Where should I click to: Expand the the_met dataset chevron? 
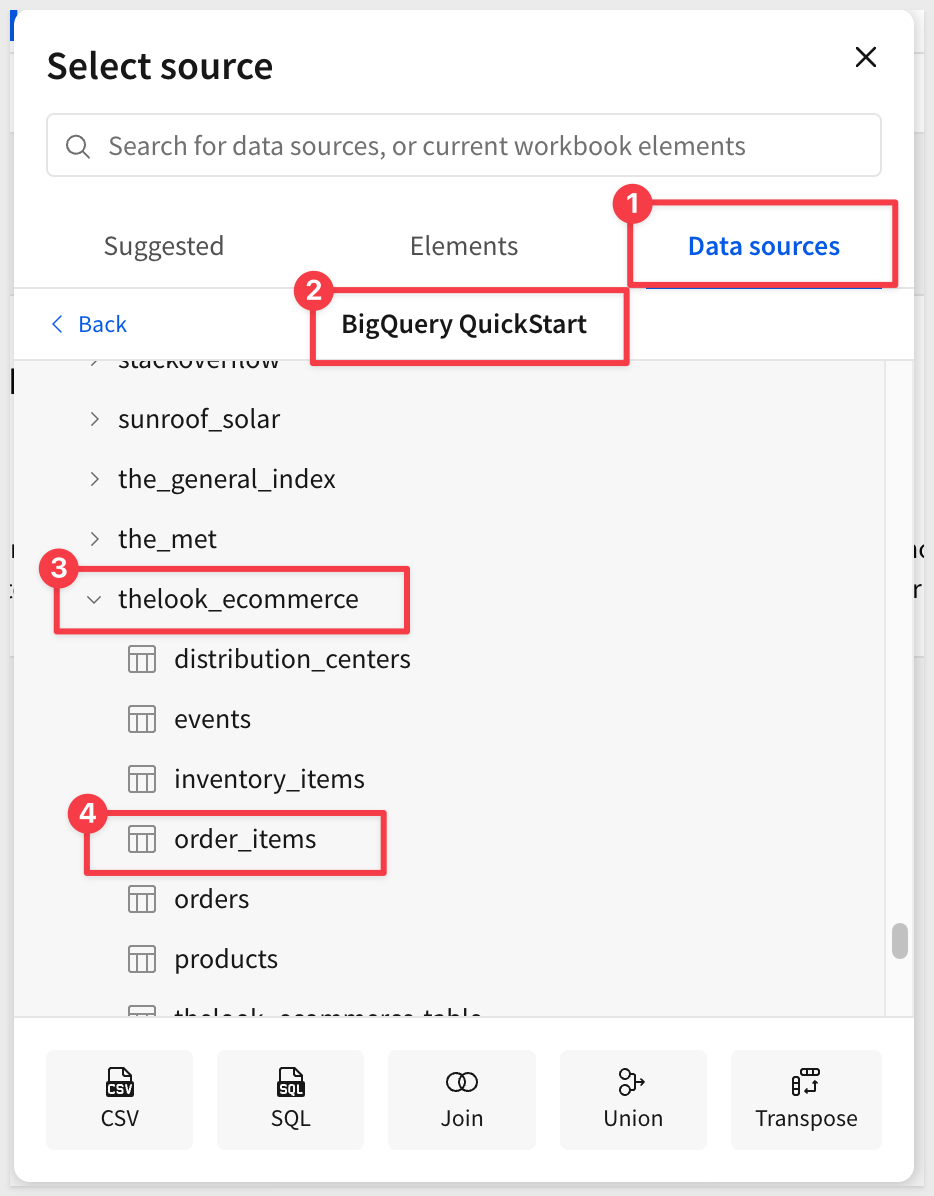[x=95, y=540]
